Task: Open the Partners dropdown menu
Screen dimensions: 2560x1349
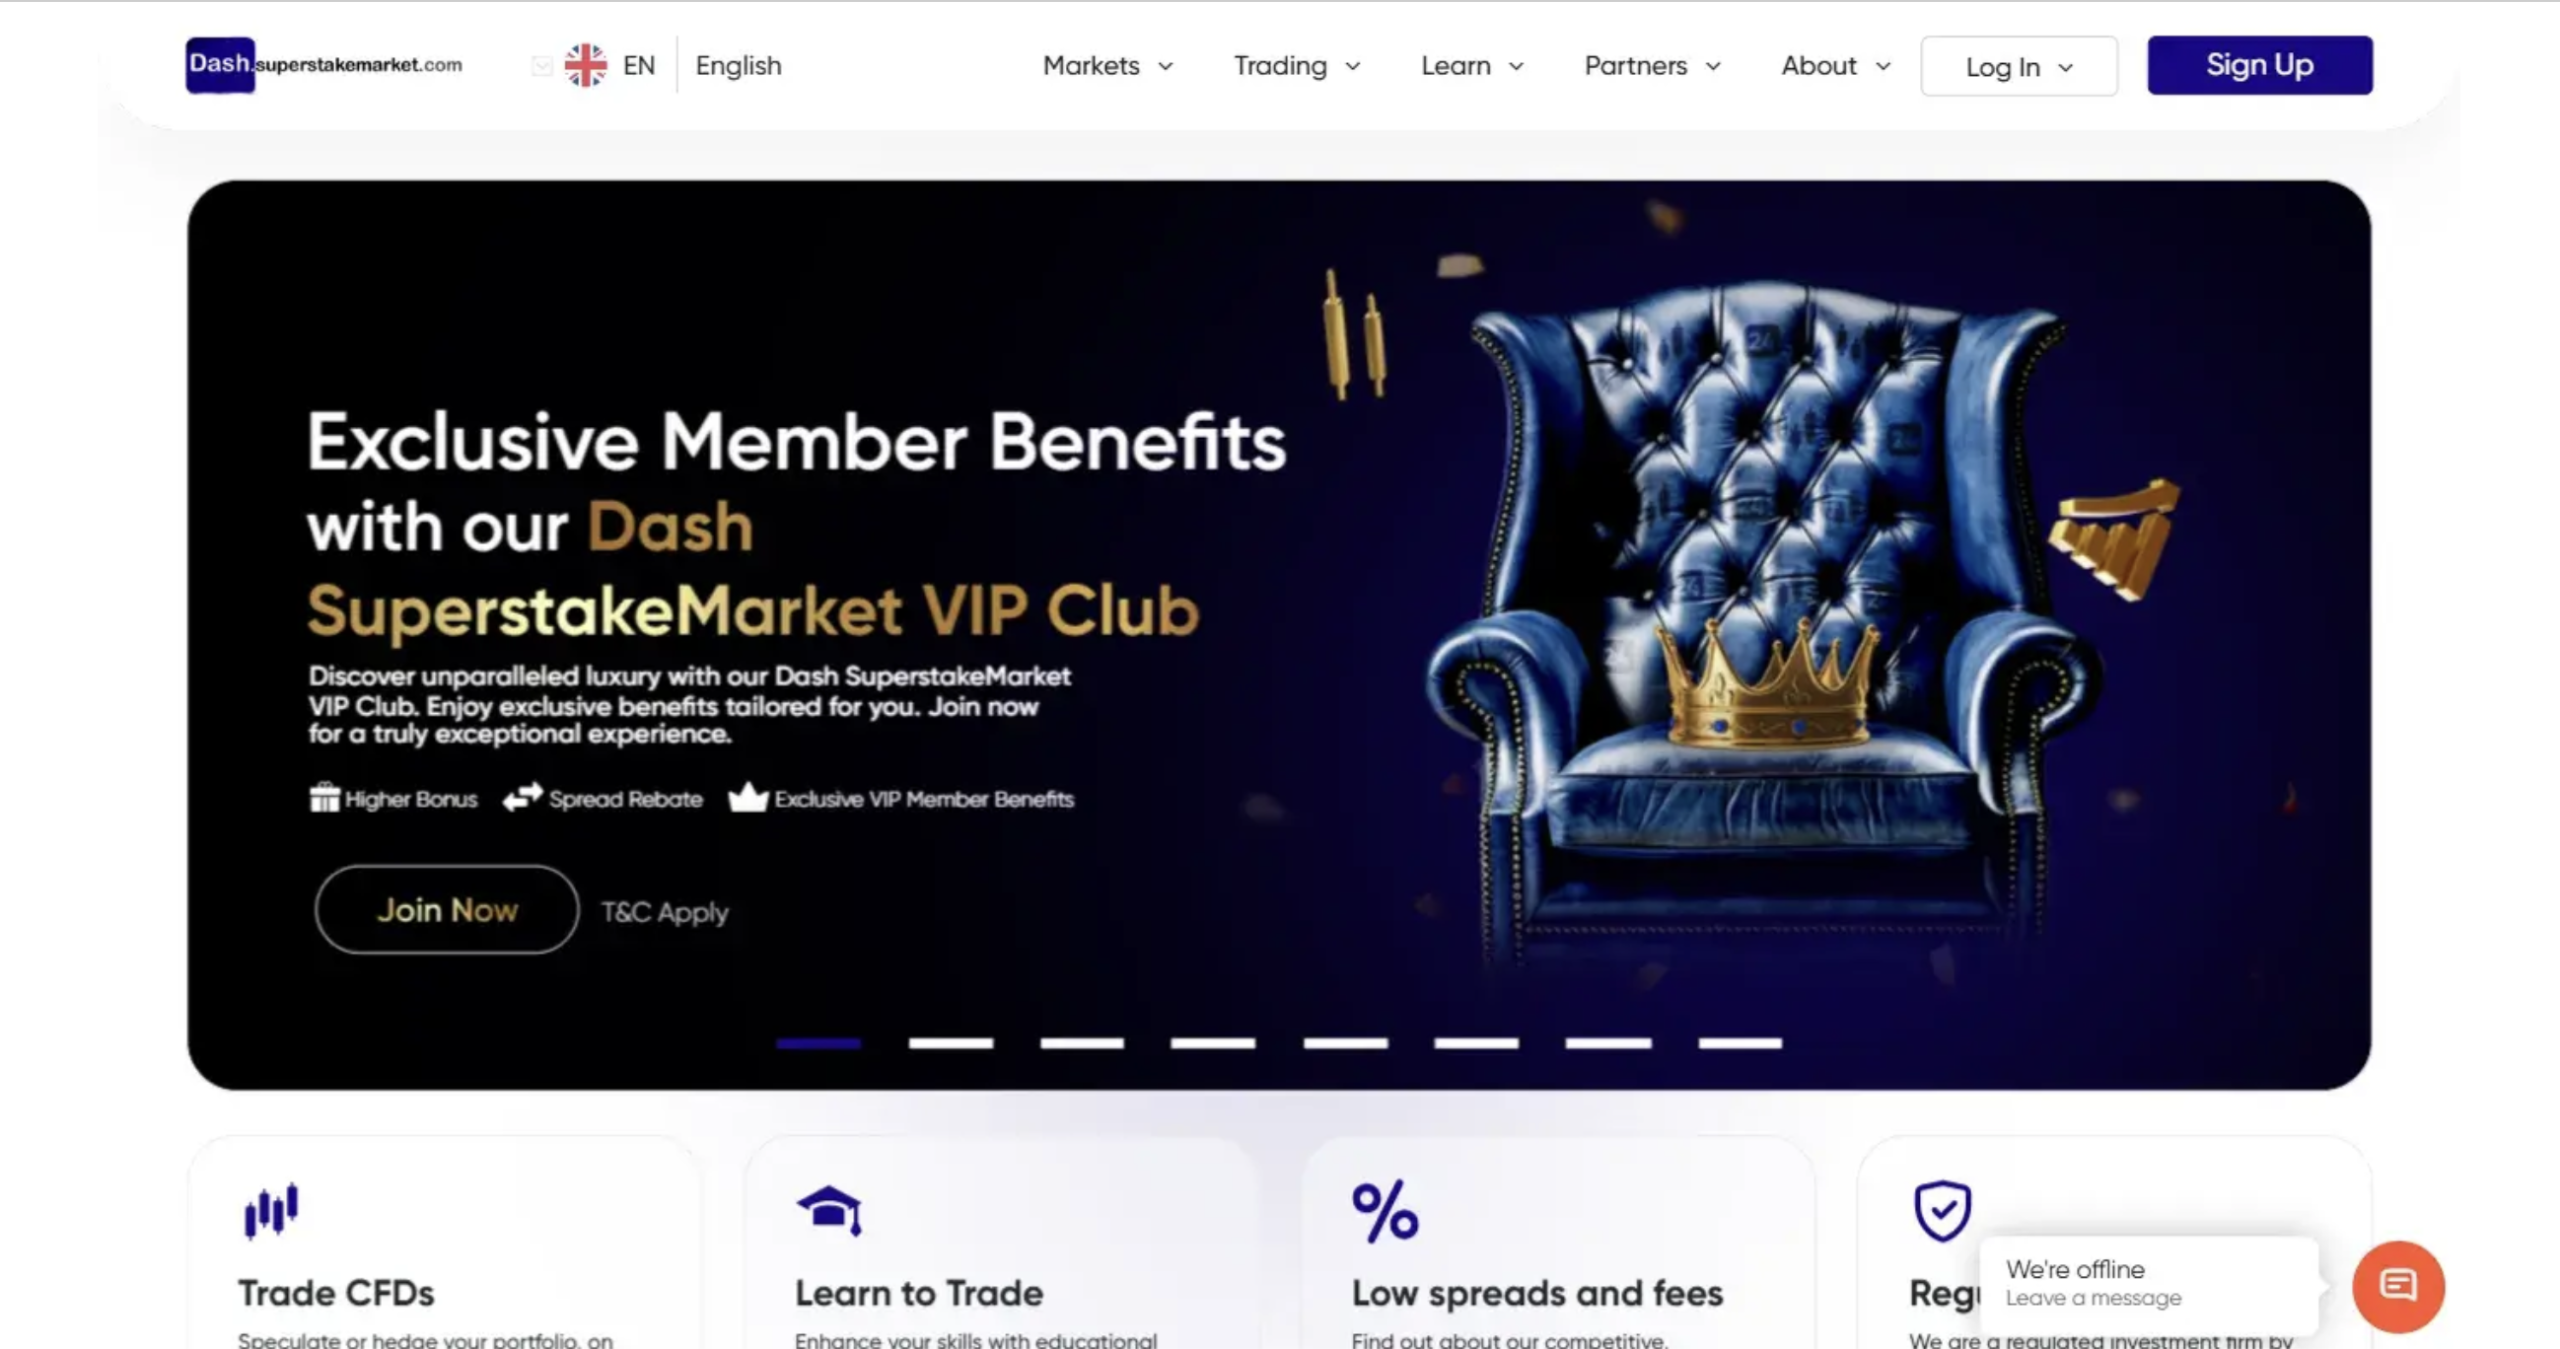Action: click(x=1652, y=66)
